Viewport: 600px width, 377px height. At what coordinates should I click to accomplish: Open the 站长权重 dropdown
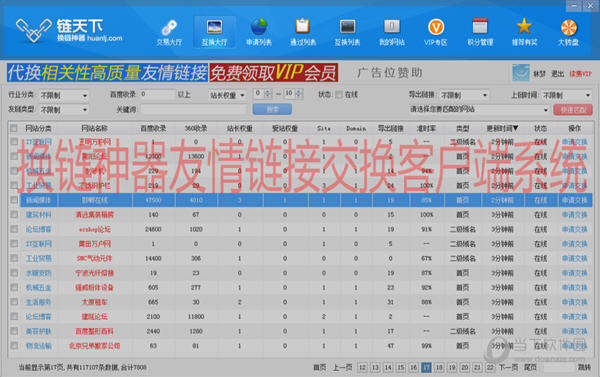click(x=227, y=95)
